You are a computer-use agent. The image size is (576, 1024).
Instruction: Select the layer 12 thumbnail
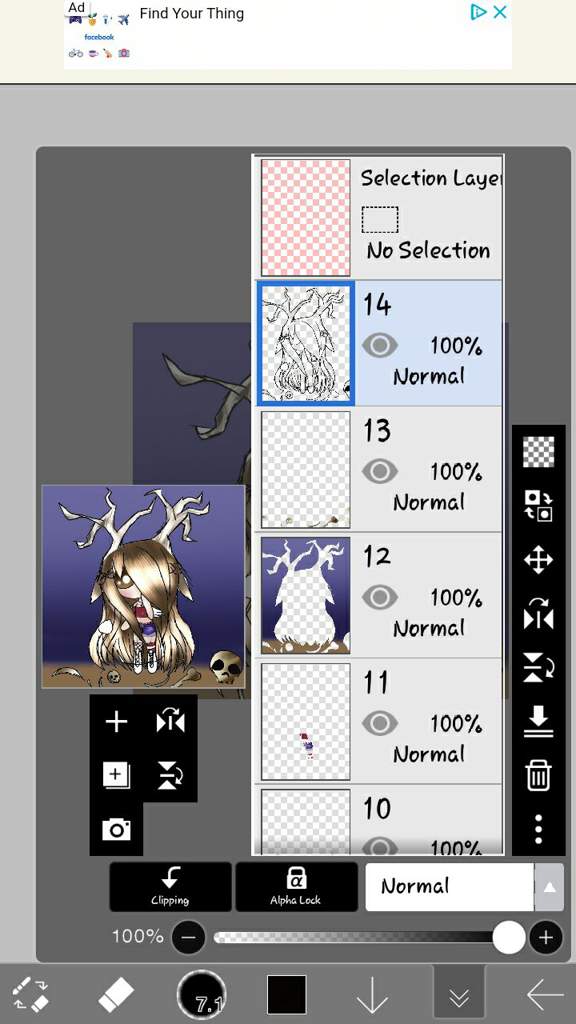[x=306, y=596]
